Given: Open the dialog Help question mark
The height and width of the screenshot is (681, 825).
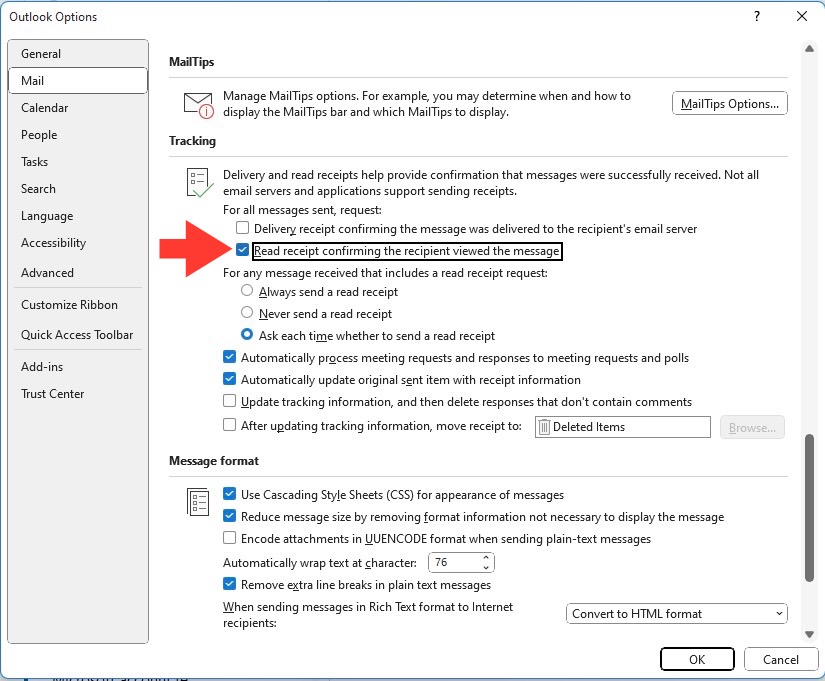Looking at the screenshot, I should click(757, 16).
